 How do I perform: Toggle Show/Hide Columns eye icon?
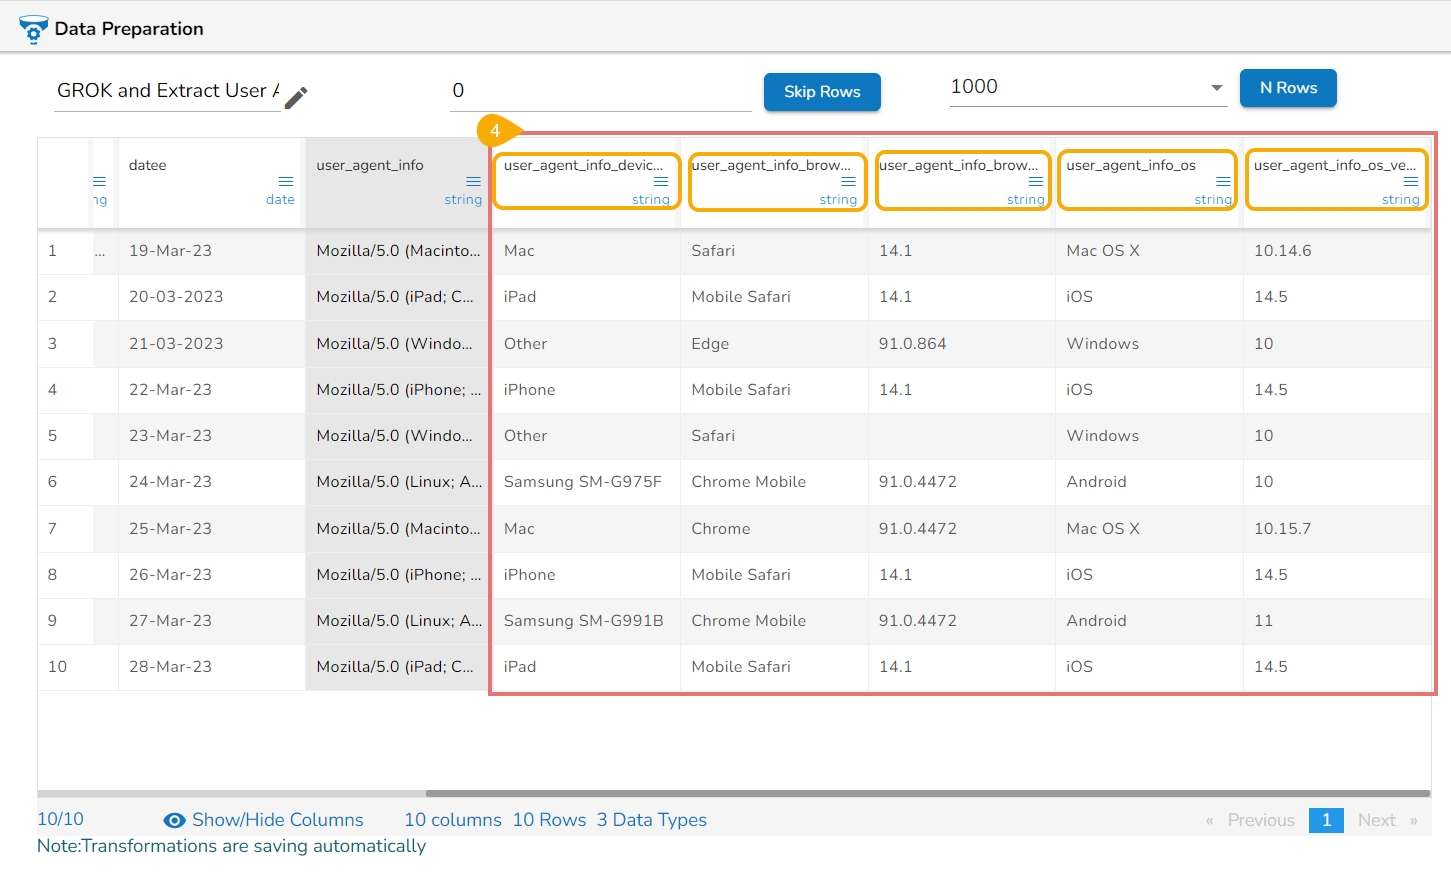tap(174, 820)
